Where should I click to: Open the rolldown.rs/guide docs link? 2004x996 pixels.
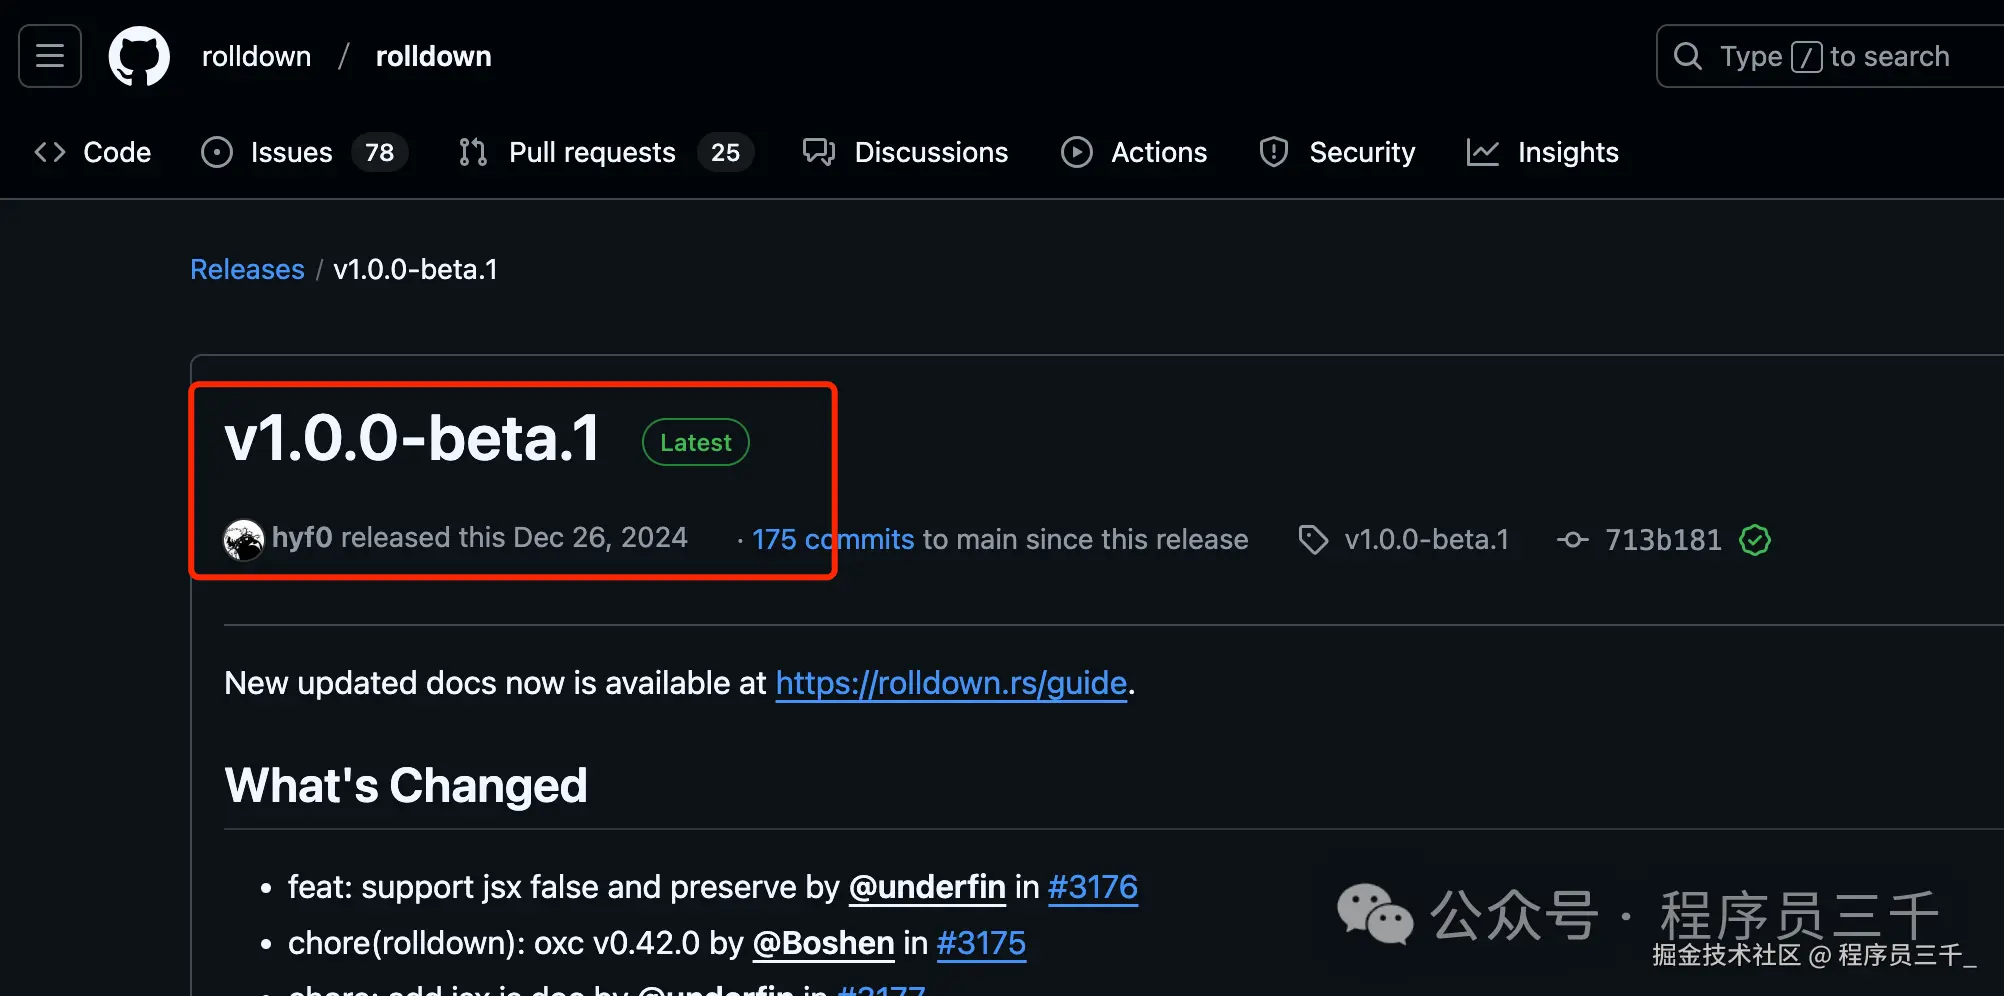[x=951, y=683]
